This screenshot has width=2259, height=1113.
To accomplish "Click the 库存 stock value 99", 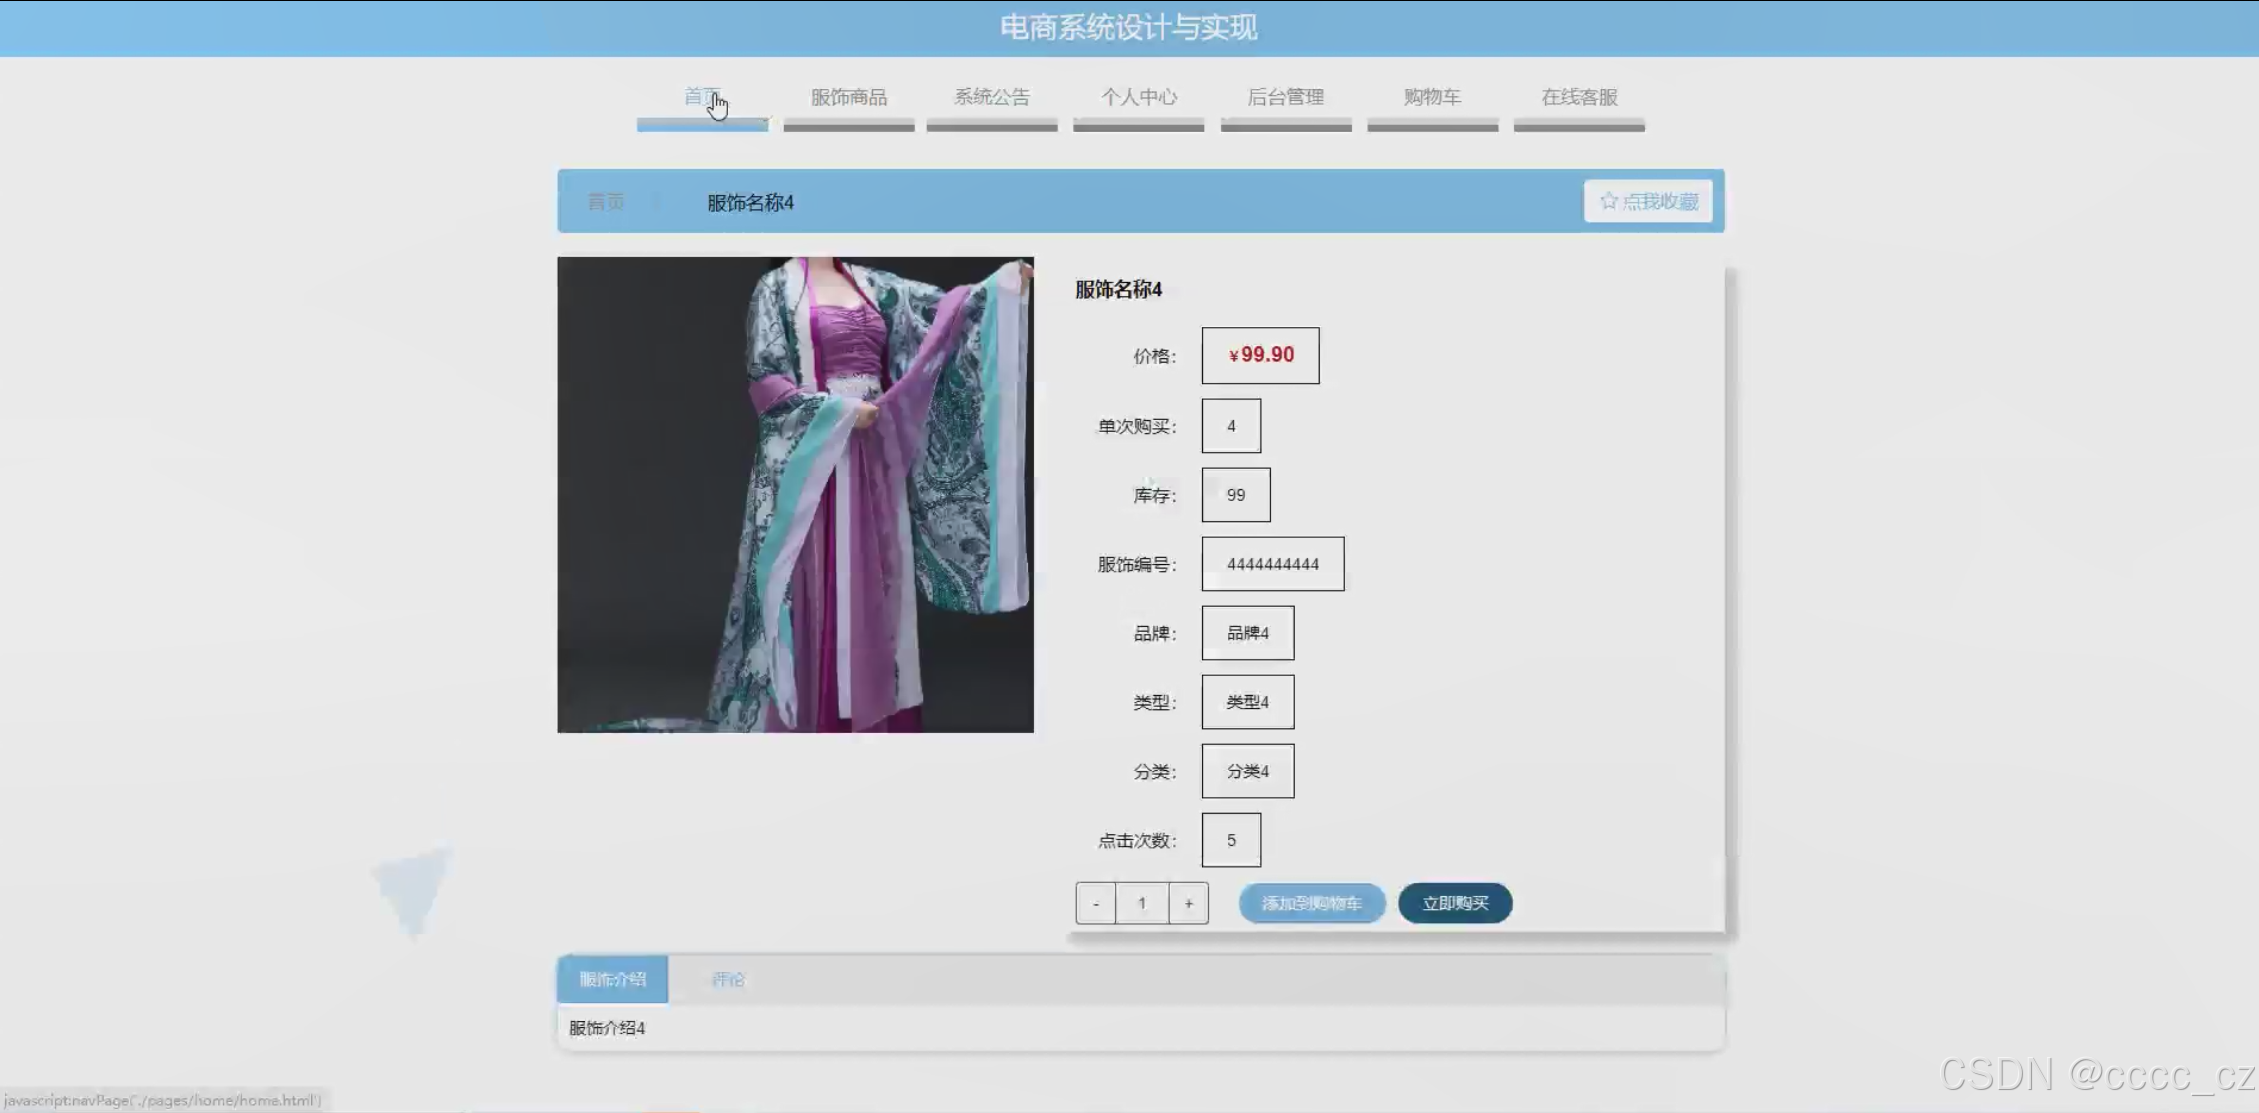I will (1235, 495).
